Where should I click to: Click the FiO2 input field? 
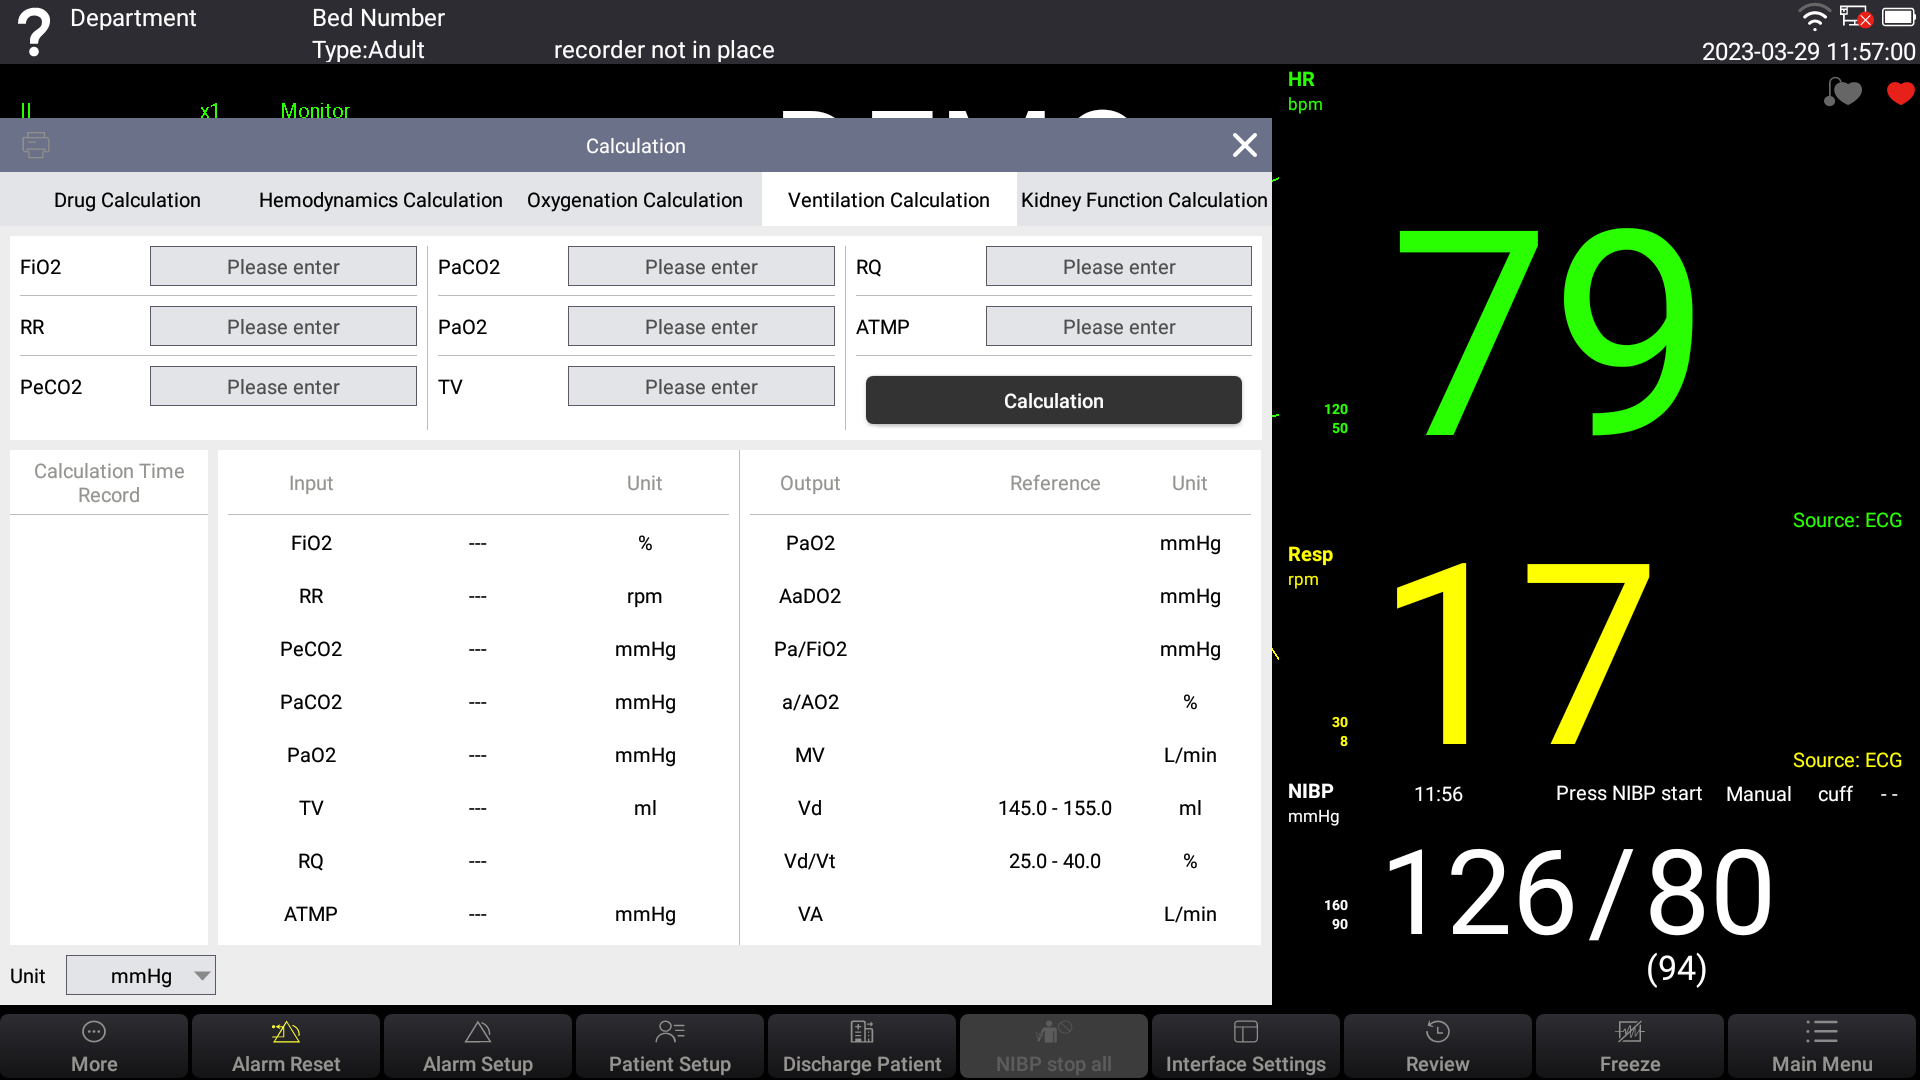tap(283, 267)
